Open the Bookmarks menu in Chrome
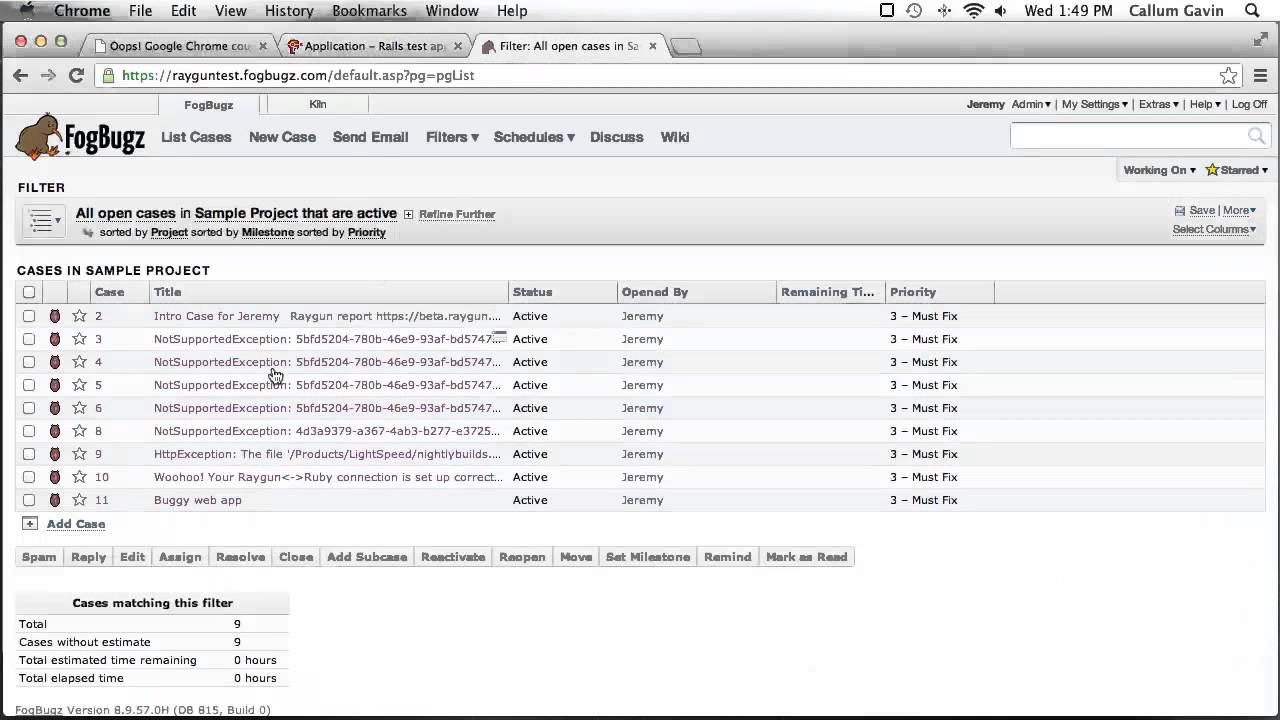The width and height of the screenshot is (1280, 720). [x=370, y=11]
